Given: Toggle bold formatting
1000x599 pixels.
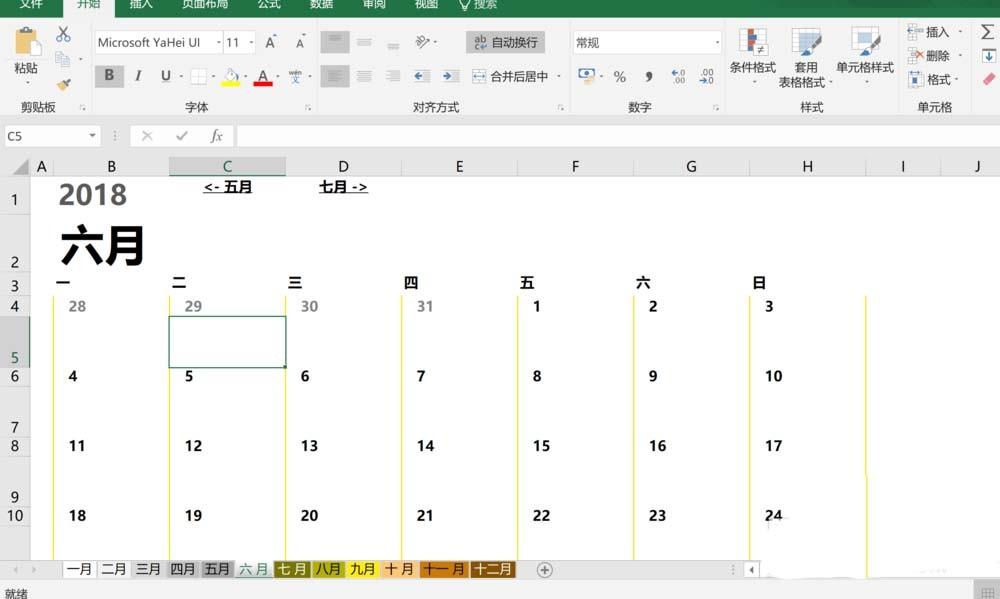Looking at the screenshot, I should [x=109, y=75].
